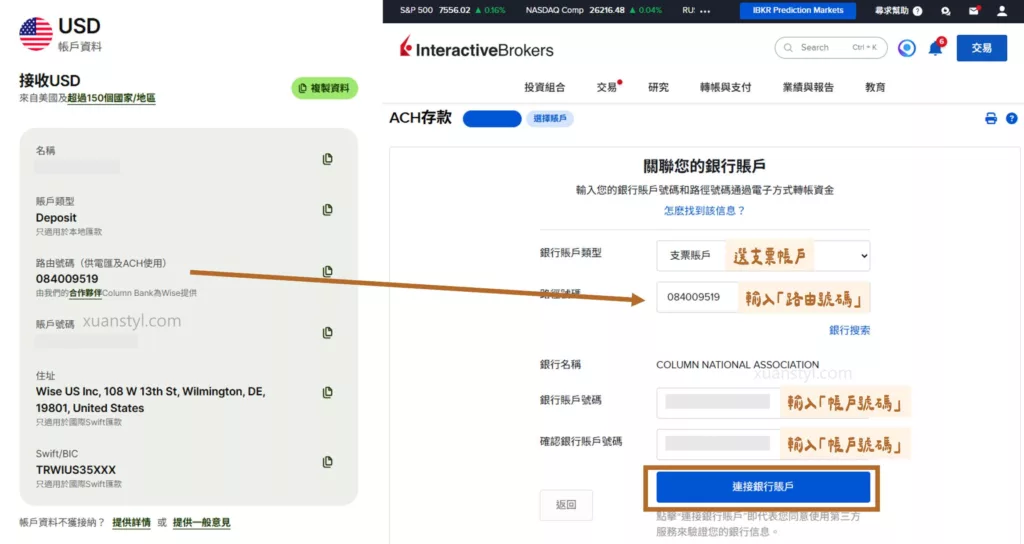
Task: Click the blue account selector pill
Action: [492, 118]
